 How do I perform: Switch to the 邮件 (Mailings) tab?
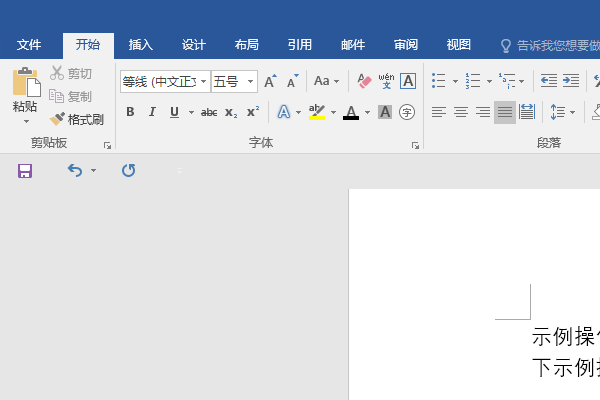pos(353,45)
